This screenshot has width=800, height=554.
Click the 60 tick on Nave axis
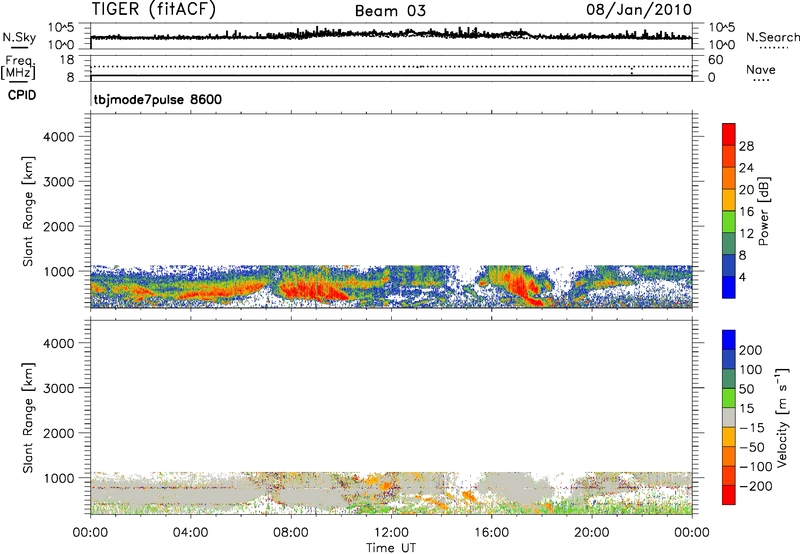pyautogui.click(x=715, y=60)
